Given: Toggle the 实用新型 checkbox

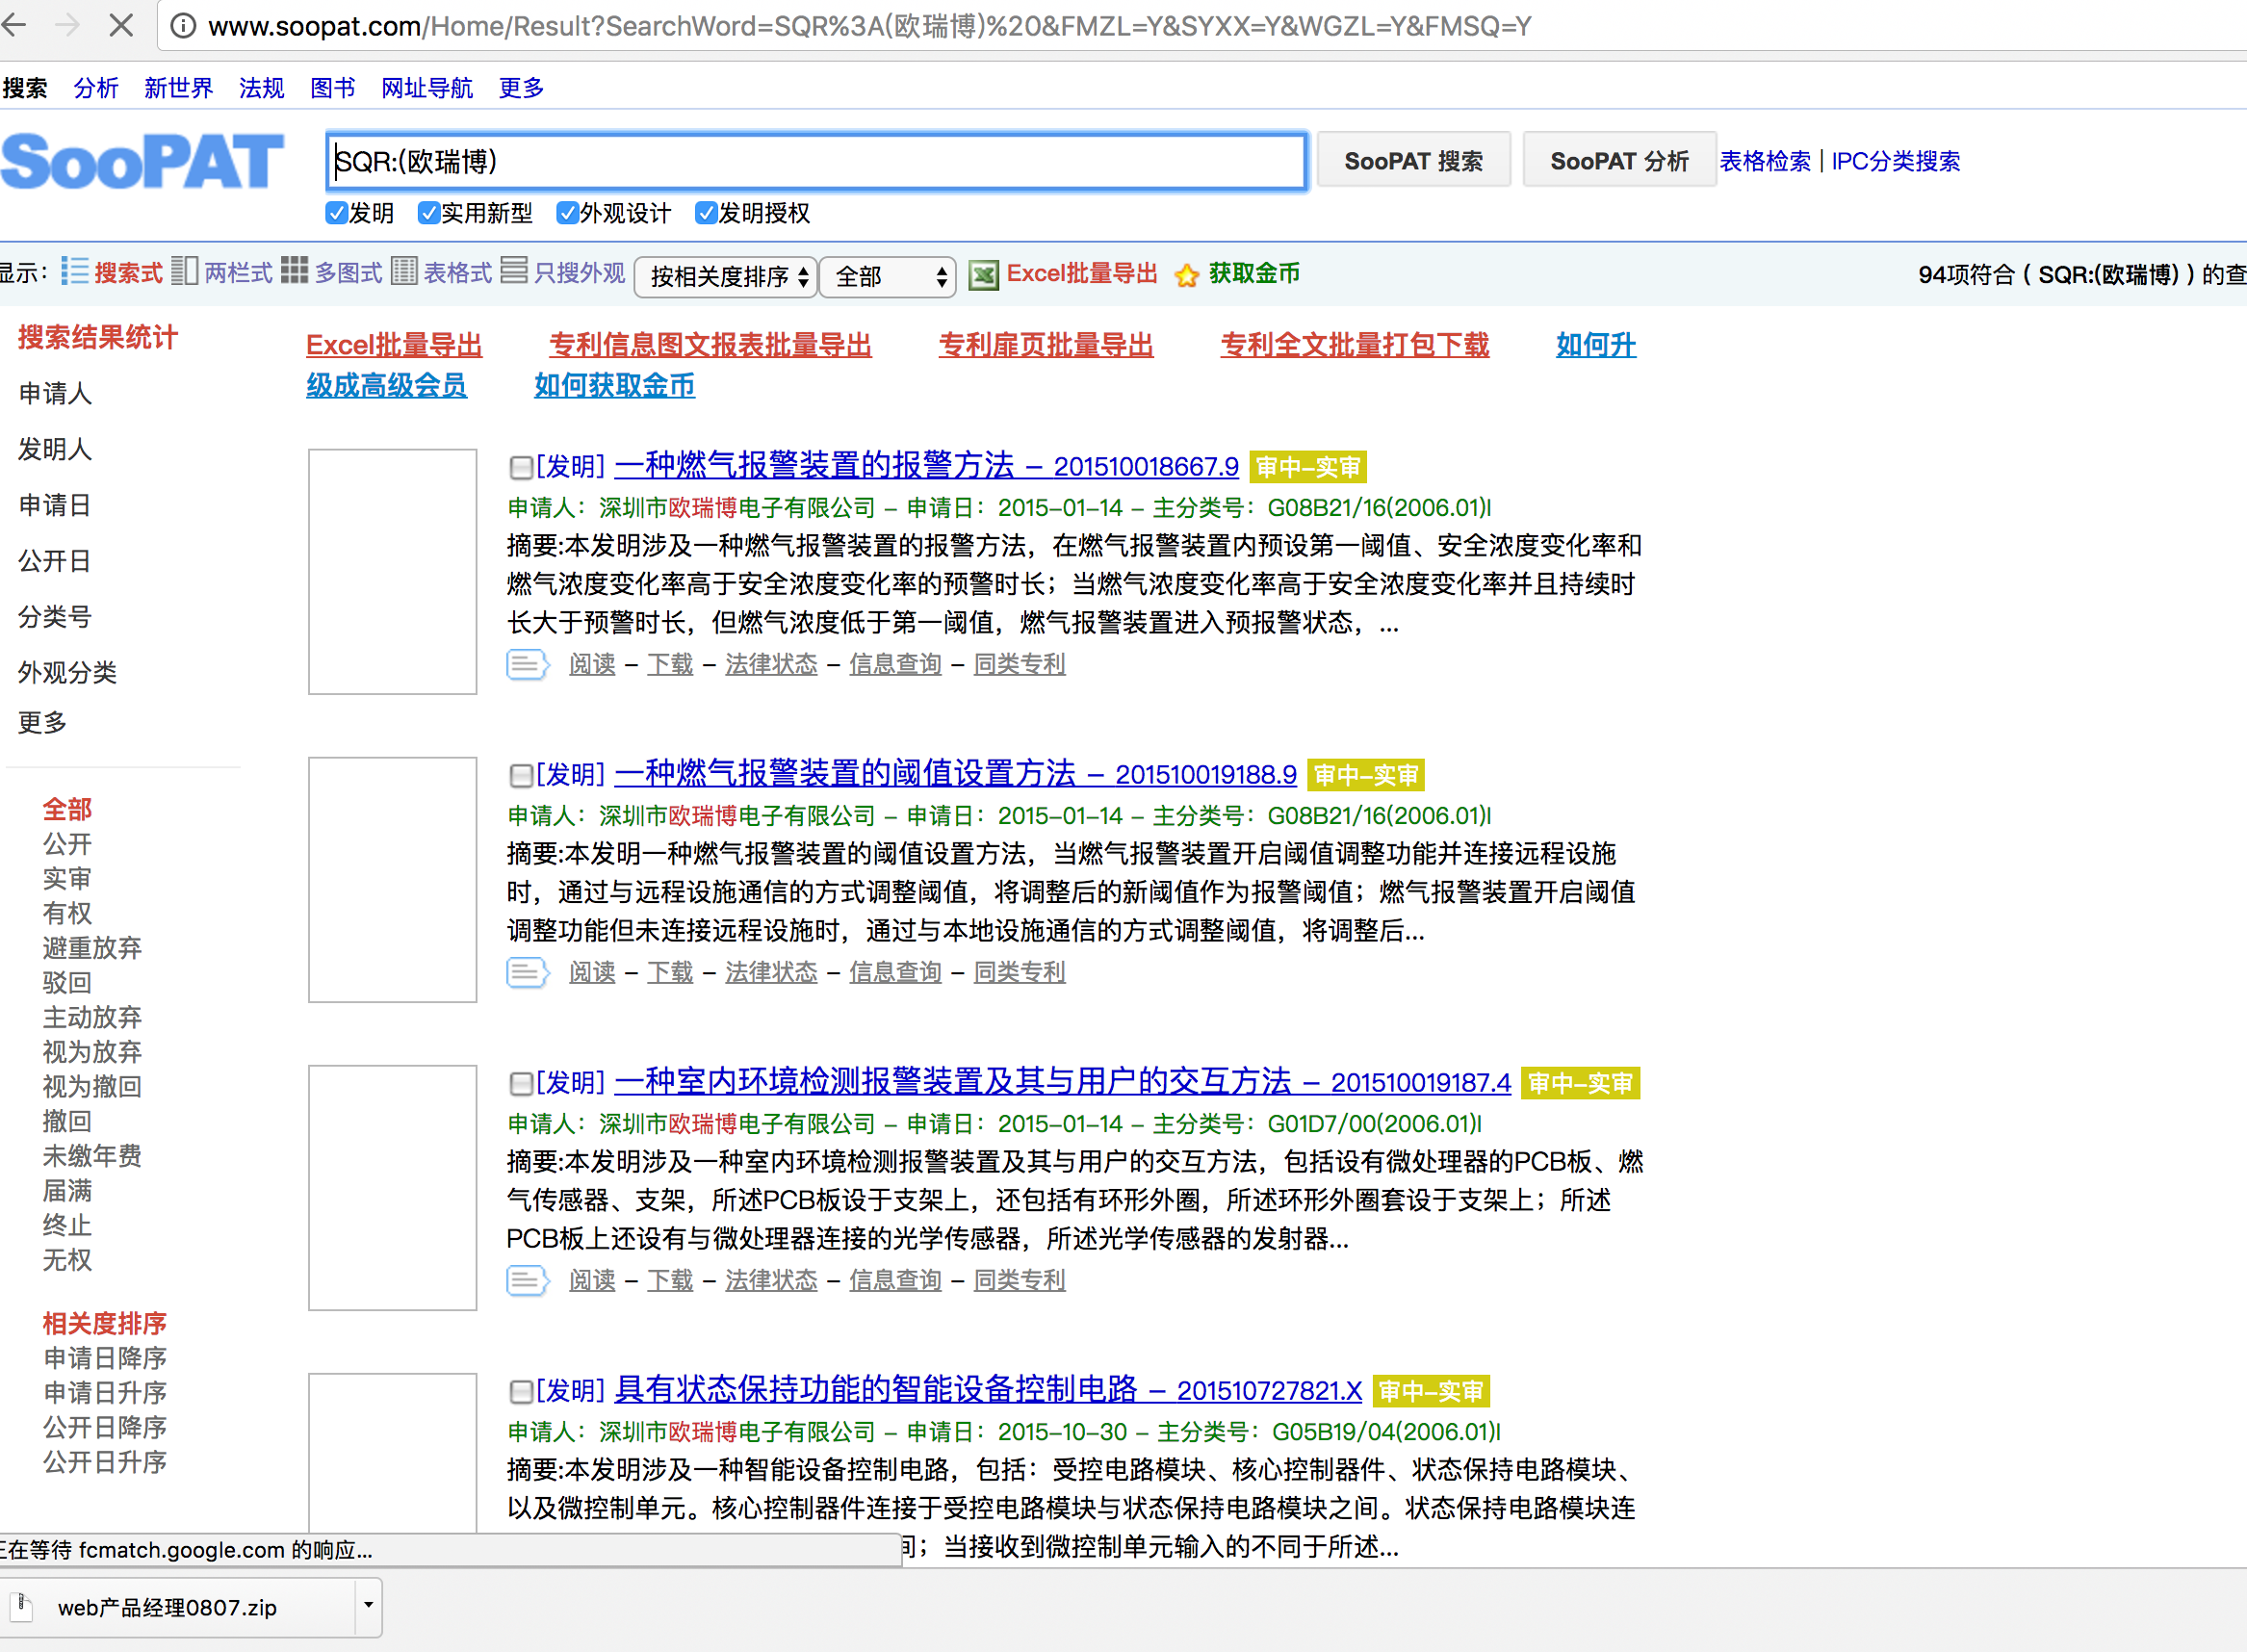Looking at the screenshot, I should 429,213.
